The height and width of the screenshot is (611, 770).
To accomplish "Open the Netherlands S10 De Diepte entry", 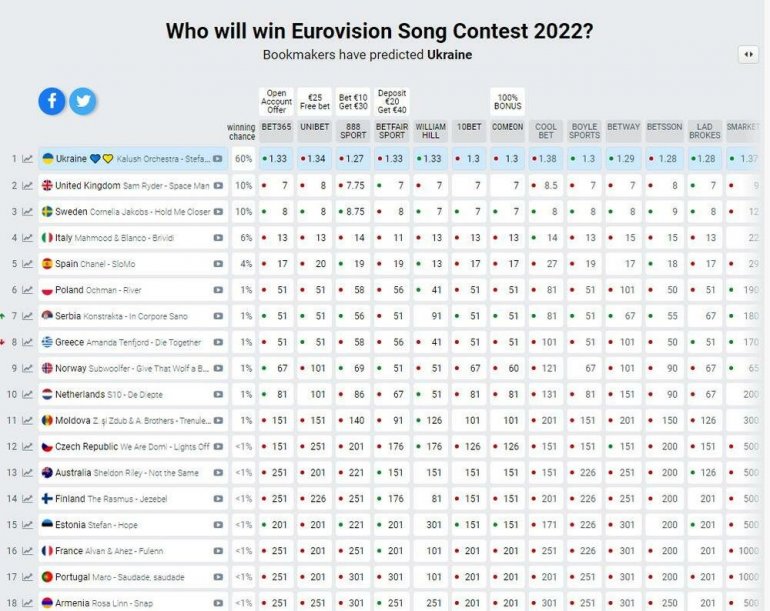I will pos(130,394).
